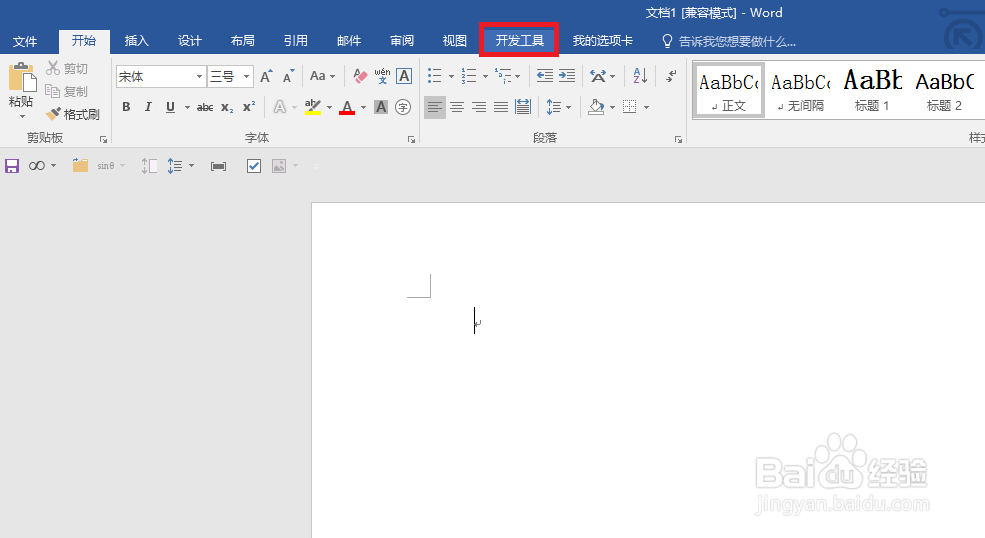Image resolution: width=985 pixels, height=538 pixels.
Task: Click the multilevel list icon
Action: [x=503, y=76]
